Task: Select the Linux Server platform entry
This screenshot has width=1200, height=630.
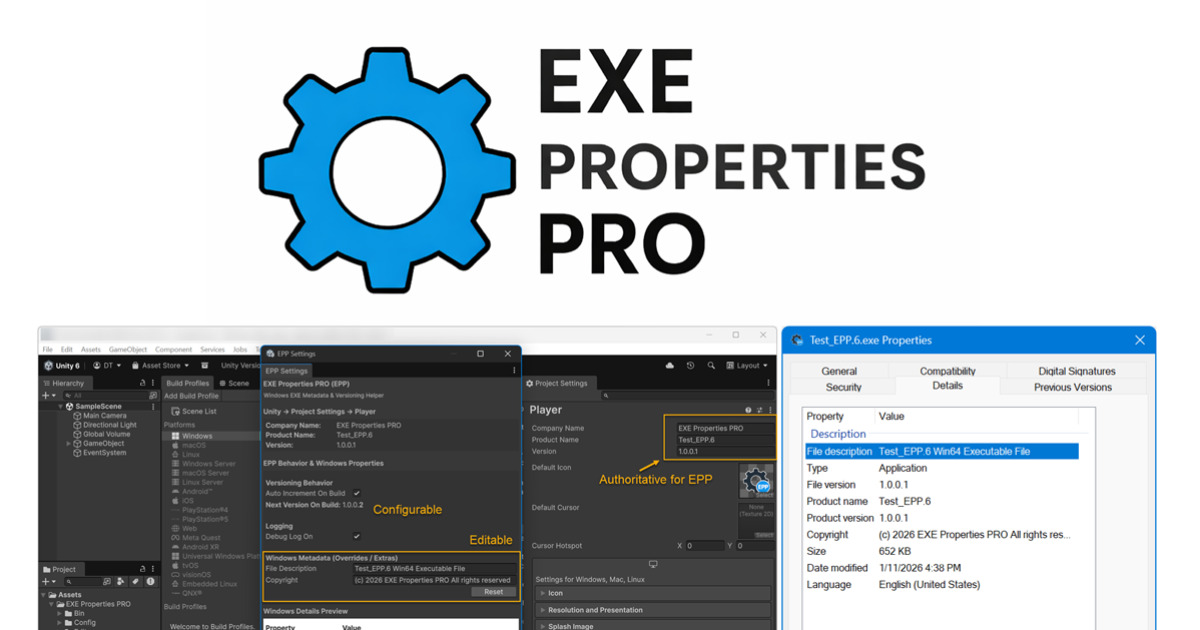Action: pos(196,482)
